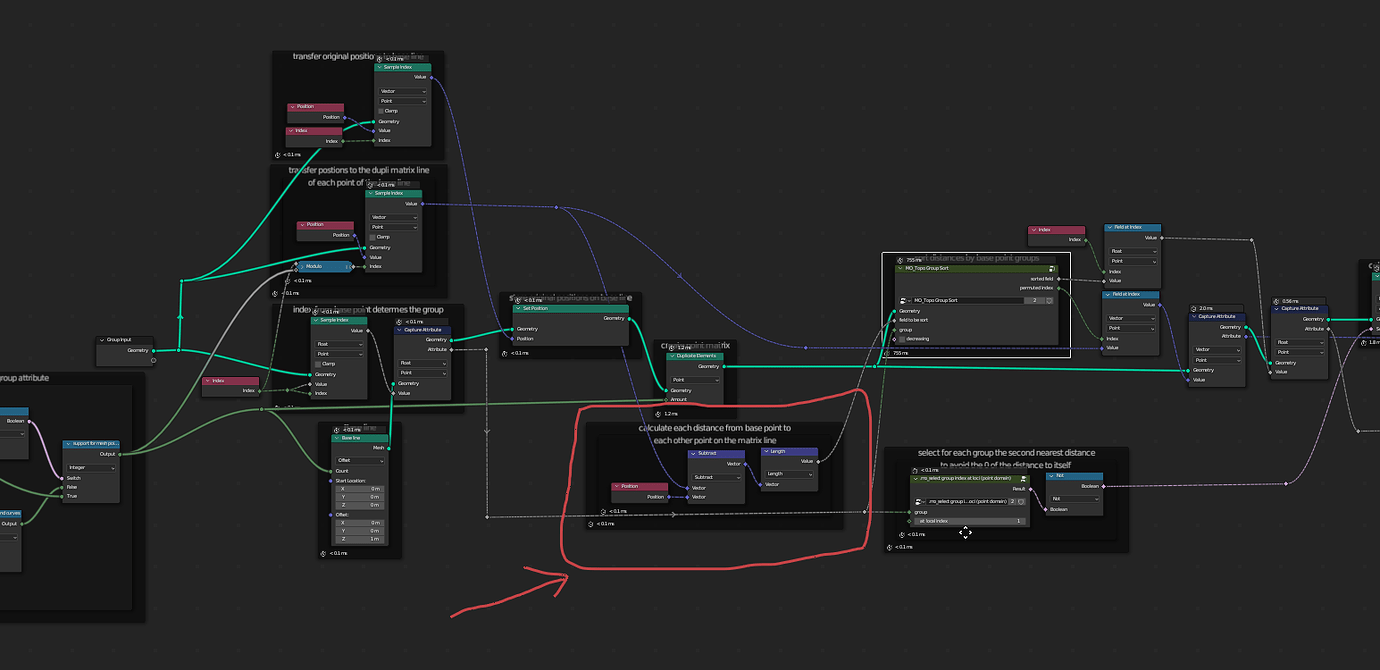This screenshot has height=670, width=1380.
Task: Open Float dropdown in 'determes the group' Sample Index
Action: (x=340, y=344)
